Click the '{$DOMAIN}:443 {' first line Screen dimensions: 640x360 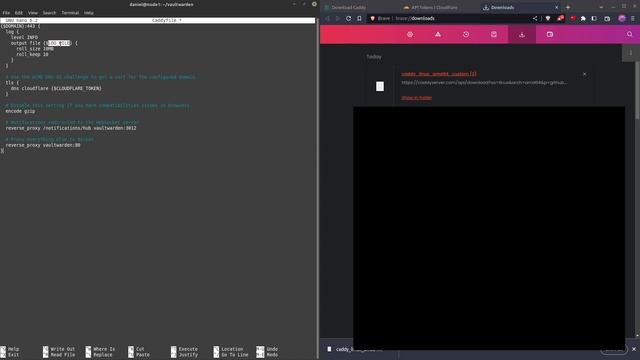pyautogui.click(x=20, y=26)
